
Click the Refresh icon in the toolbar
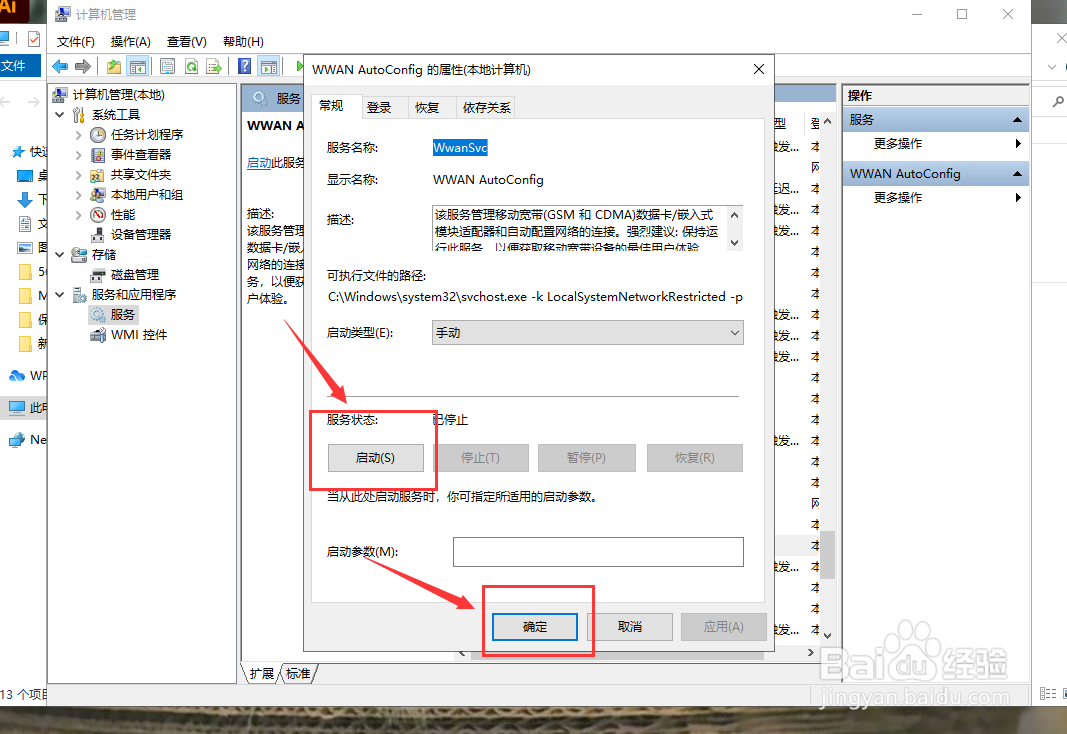(x=193, y=66)
